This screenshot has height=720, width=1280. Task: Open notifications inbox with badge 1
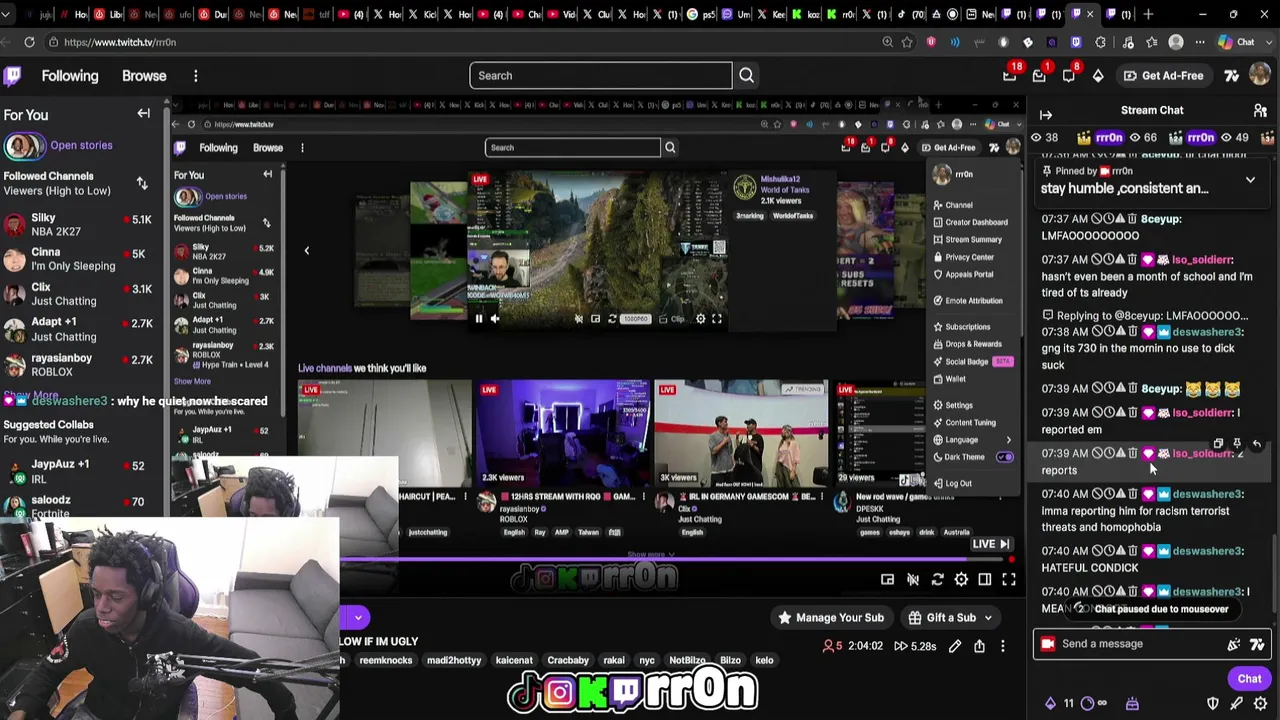click(1039, 76)
